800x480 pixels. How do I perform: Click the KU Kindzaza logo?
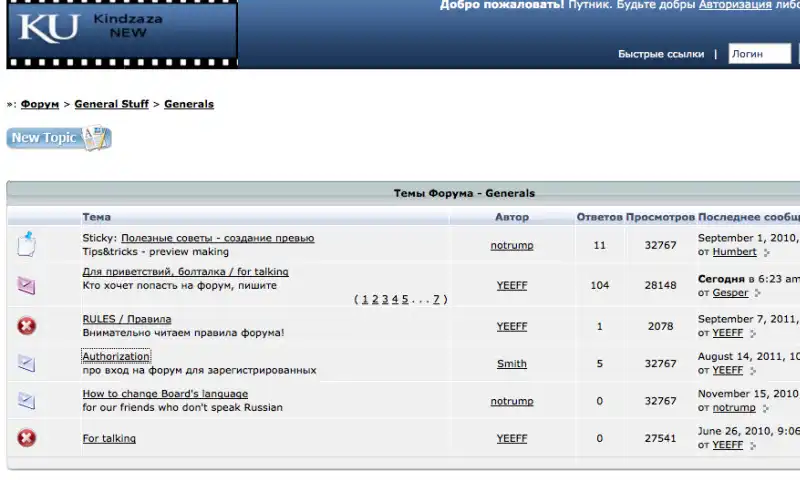(120, 33)
